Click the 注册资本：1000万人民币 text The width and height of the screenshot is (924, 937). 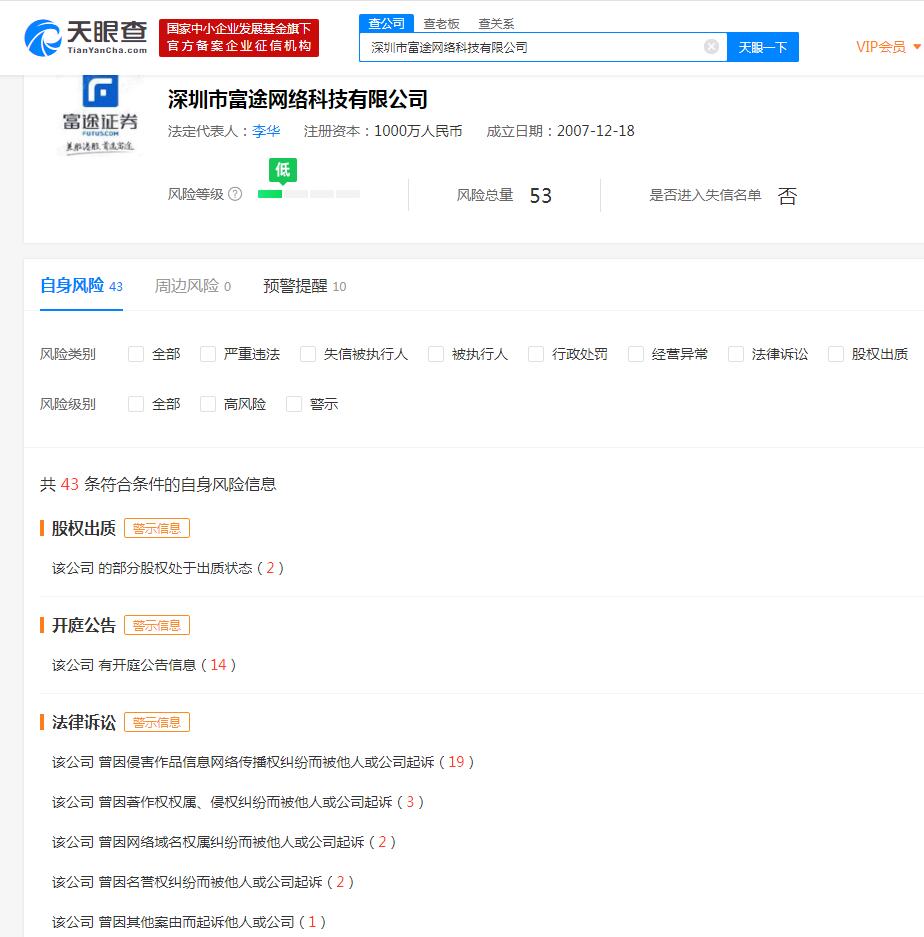pos(383,131)
